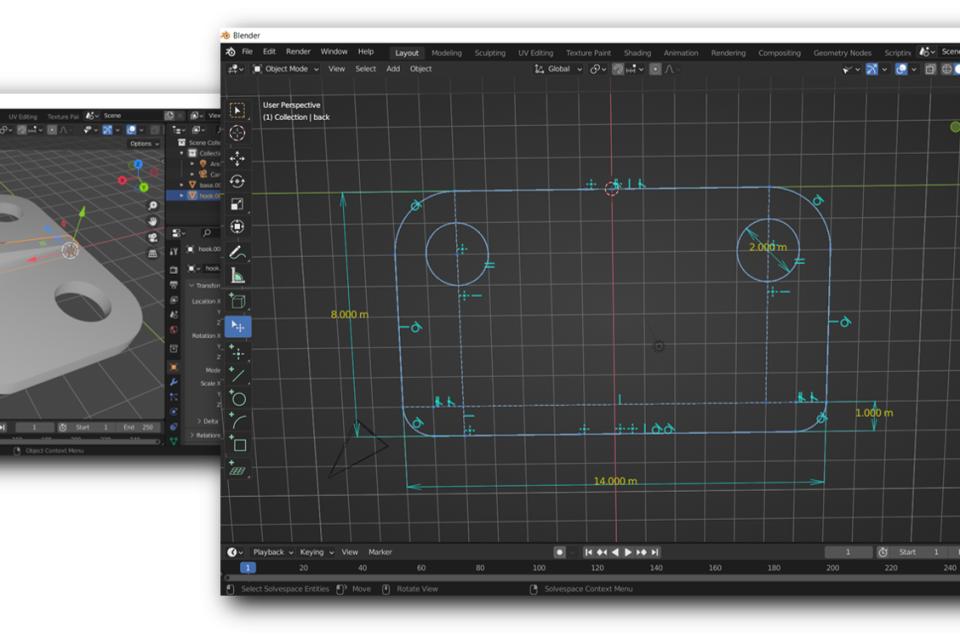Image resolution: width=960 pixels, height=640 pixels.
Task: Switch to the Modeling workspace tab
Action: pyautogui.click(x=446, y=53)
